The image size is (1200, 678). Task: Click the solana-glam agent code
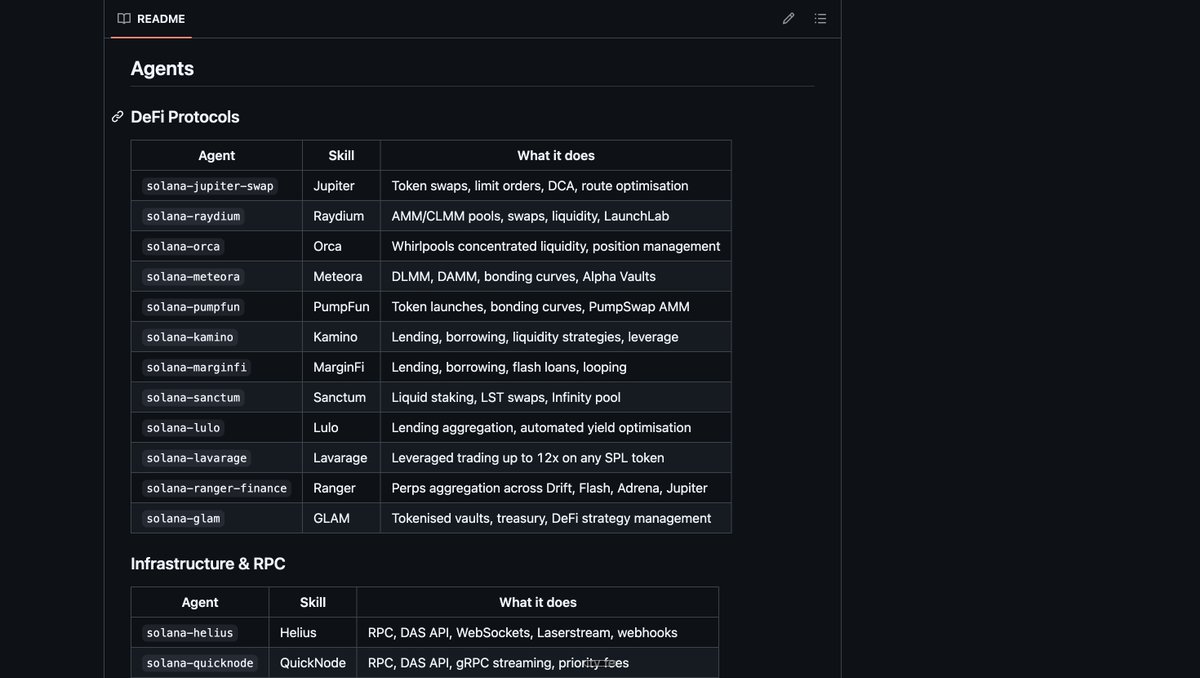183,518
